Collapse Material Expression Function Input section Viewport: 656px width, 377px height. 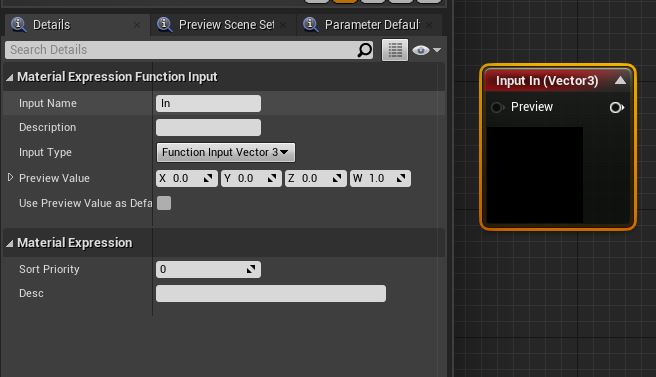(x=10, y=77)
